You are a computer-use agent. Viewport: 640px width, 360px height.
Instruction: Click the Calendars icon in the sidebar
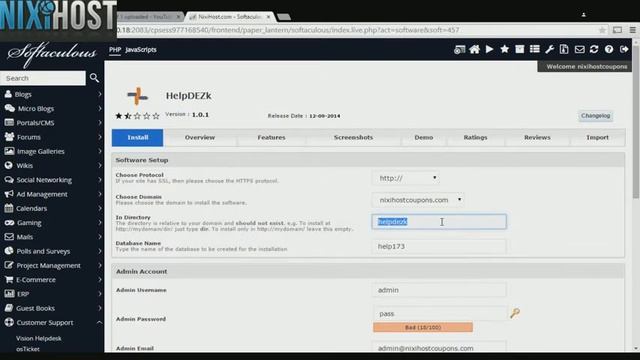click(x=9, y=208)
